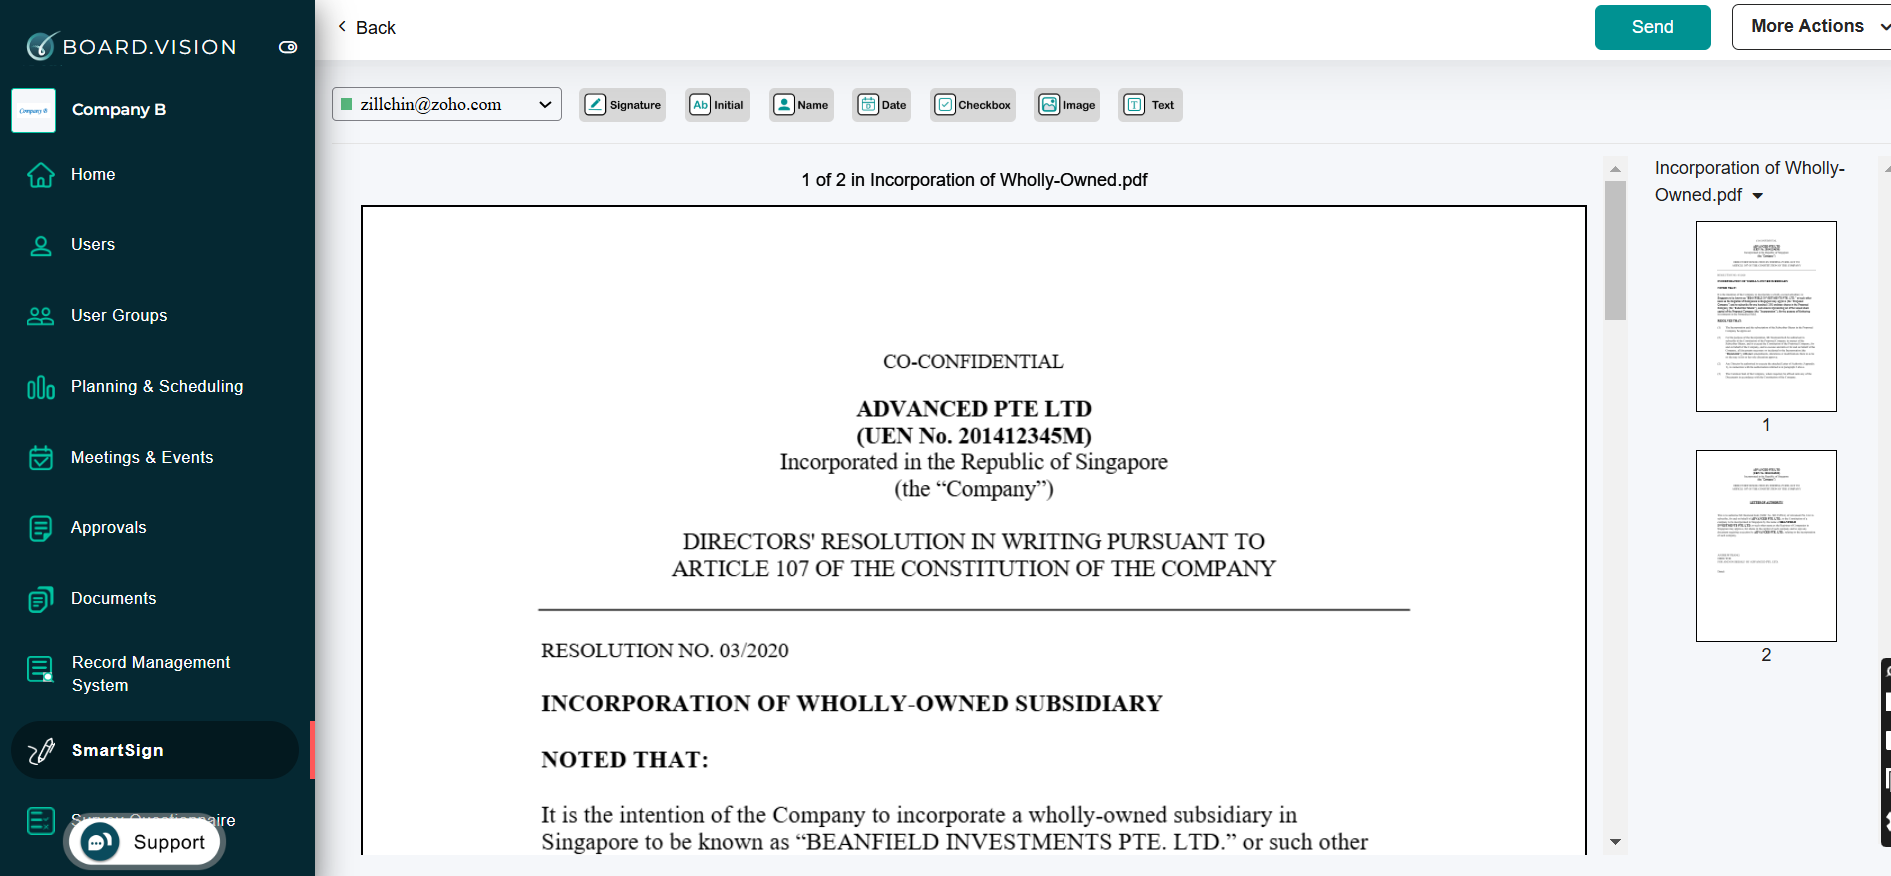Open the Support chat button
This screenshot has width=1891, height=876.
coord(145,842)
